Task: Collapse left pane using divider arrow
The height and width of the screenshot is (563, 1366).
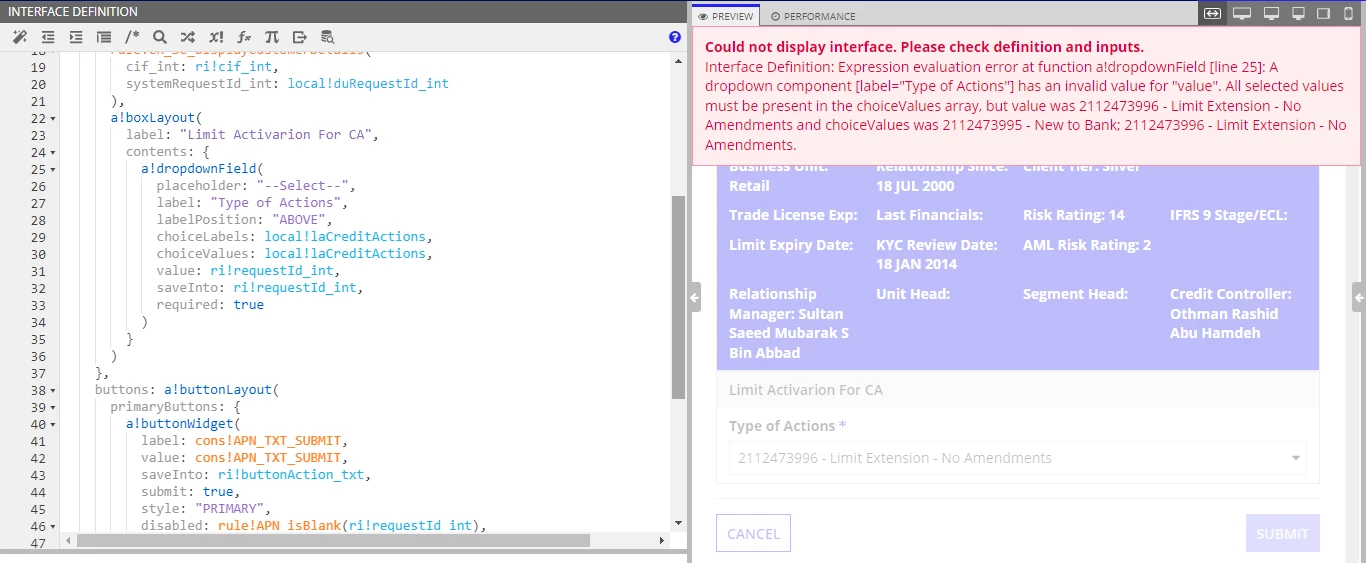Action: point(695,297)
